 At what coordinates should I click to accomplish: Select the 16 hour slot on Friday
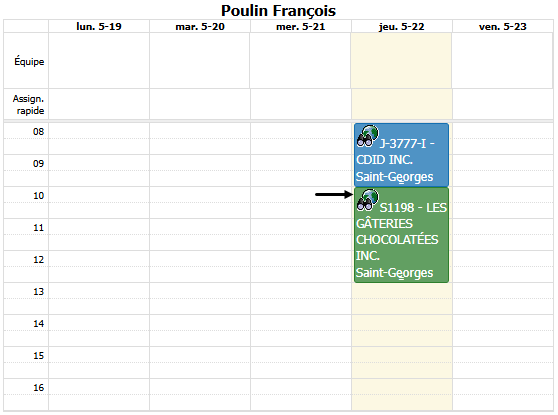pos(502,395)
